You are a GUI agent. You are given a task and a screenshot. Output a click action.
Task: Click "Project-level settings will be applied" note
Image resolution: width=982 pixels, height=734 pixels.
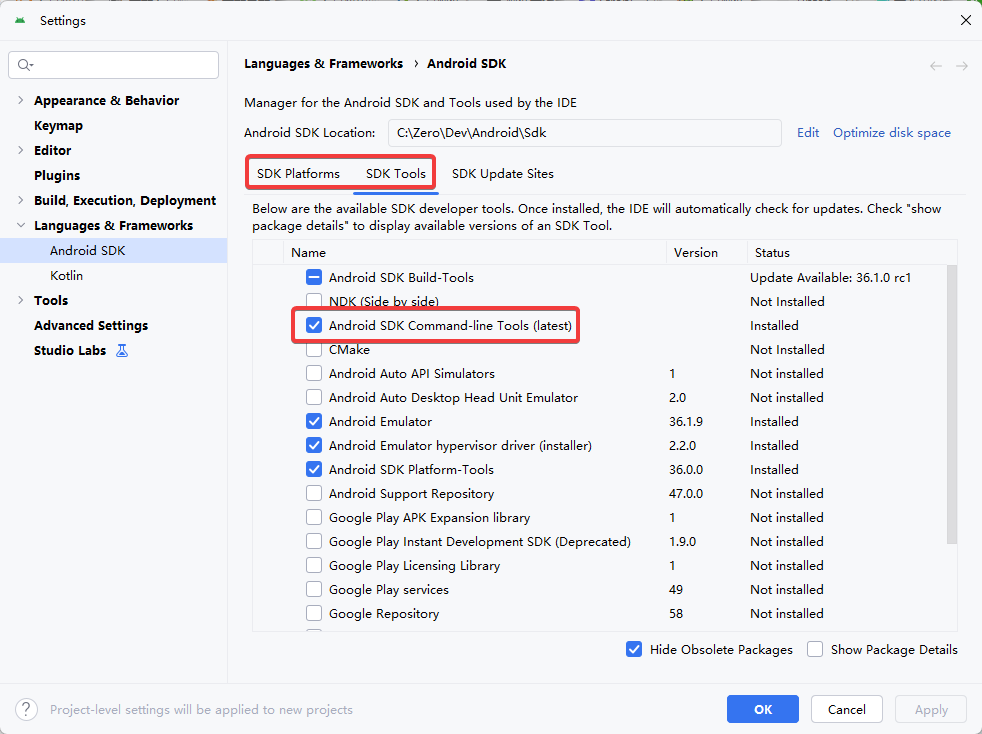tap(201, 710)
